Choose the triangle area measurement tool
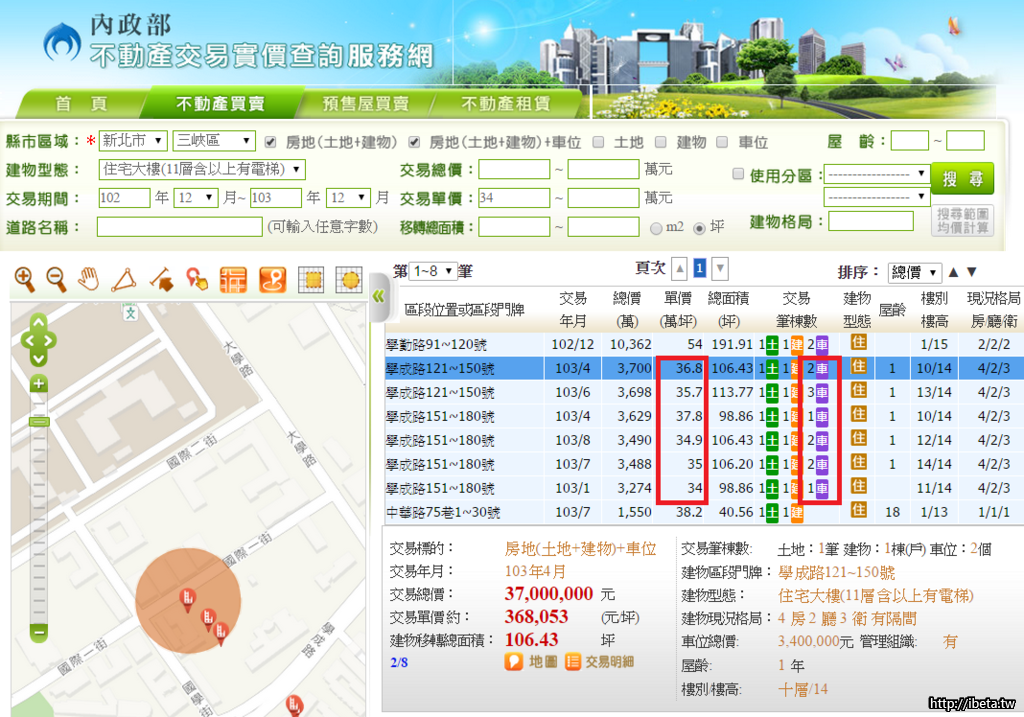Image resolution: width=1024 pixels, height=717 pixels. 122,279
